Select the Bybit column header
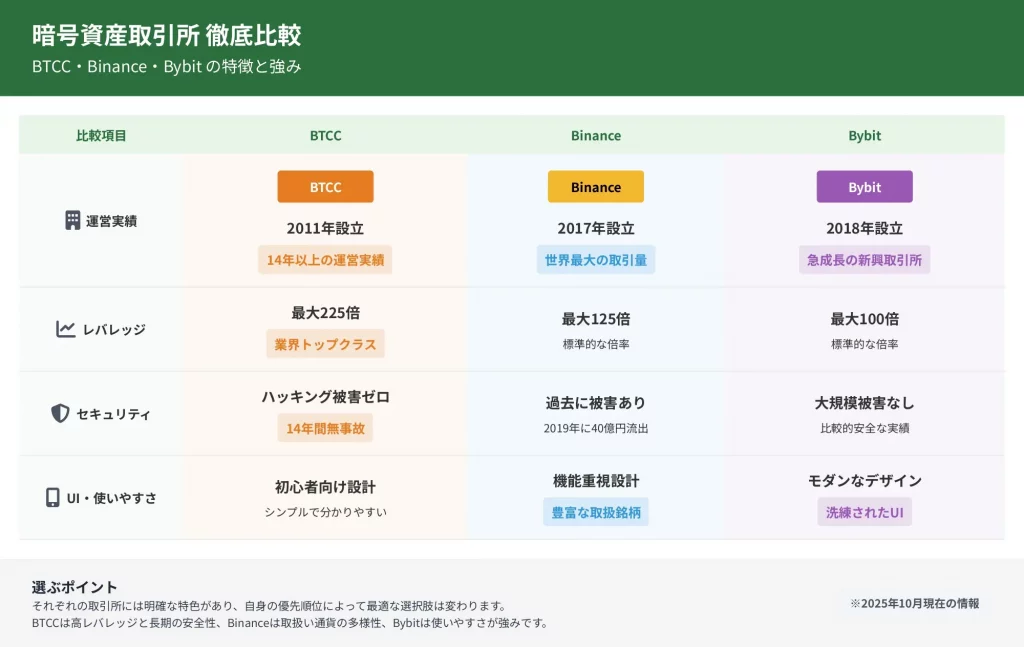 click(x=864, y=135)
